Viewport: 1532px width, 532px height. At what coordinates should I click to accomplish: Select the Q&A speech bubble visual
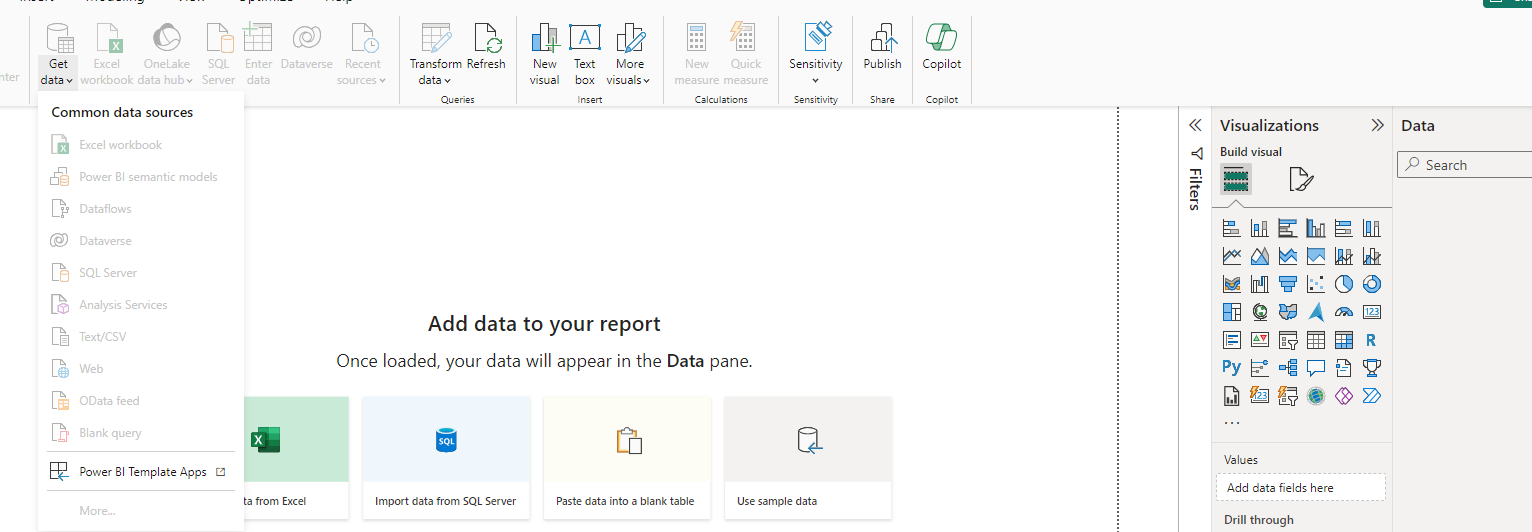click(x=1316, y=368)
